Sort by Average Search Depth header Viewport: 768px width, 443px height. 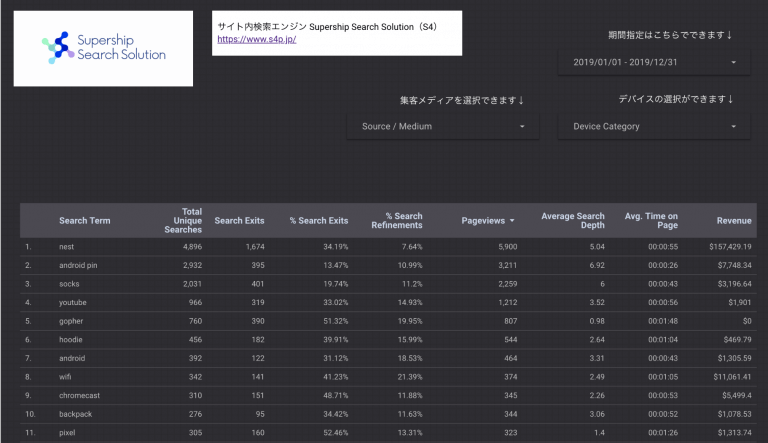(573, 221)
